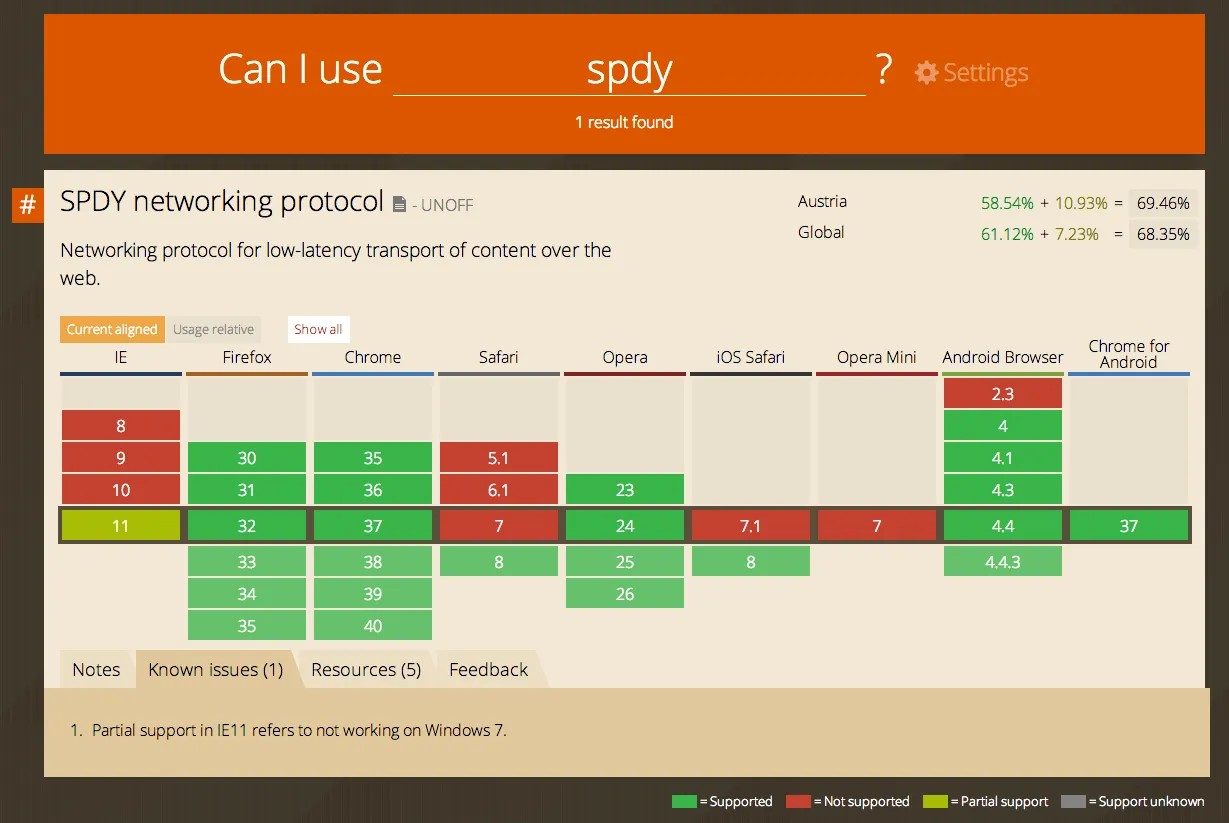Switch to "Usage relative" view

[x=213, y=329]
